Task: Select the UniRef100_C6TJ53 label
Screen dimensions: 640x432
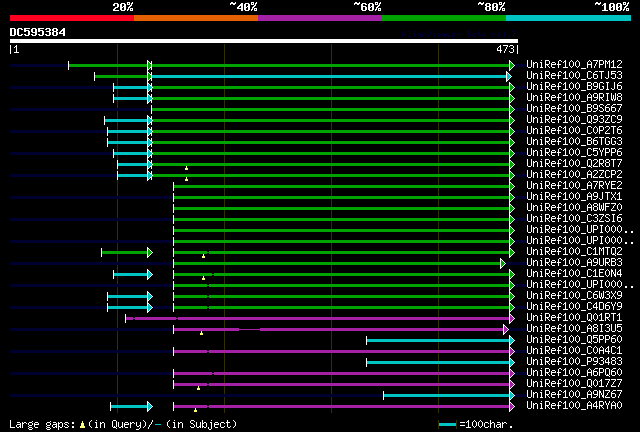Action: point(574,76)
